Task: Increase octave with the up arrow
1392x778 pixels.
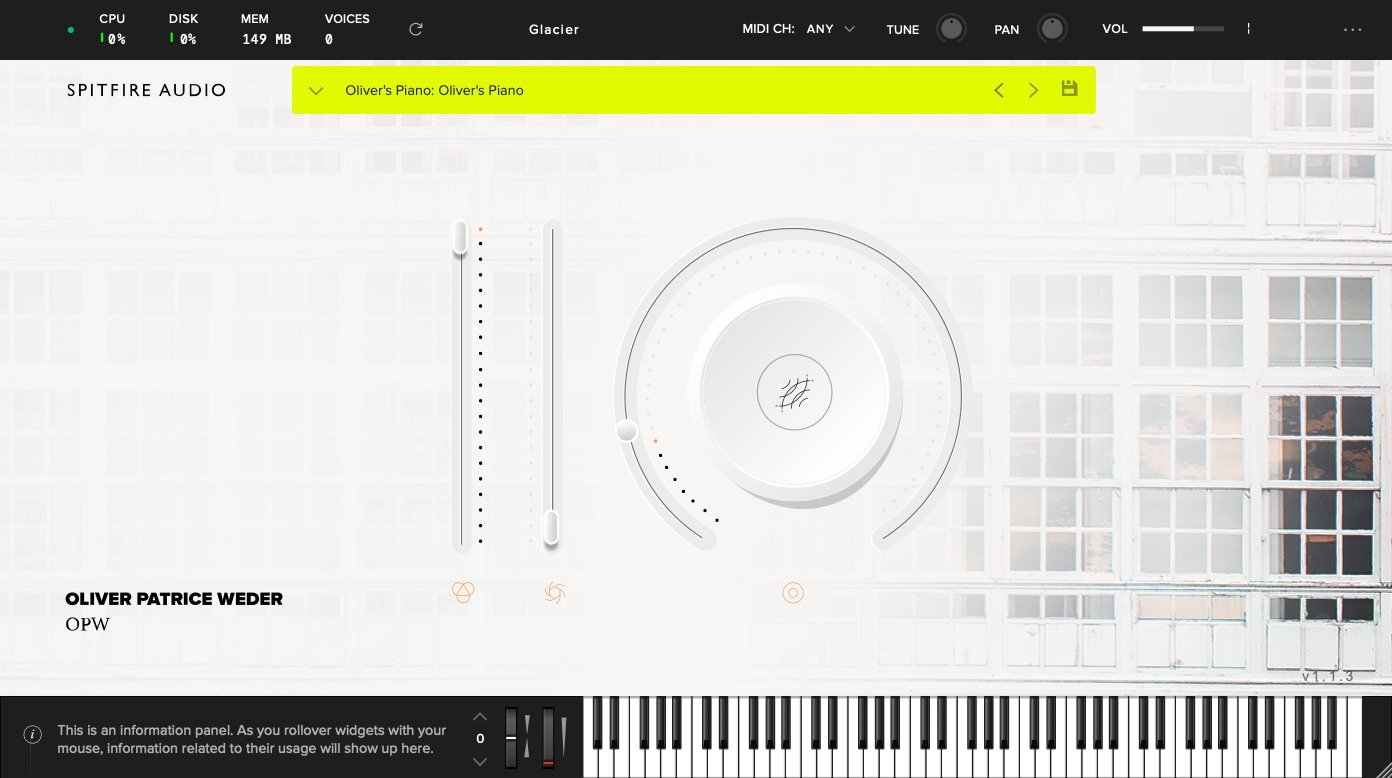Action: [480, 716]
